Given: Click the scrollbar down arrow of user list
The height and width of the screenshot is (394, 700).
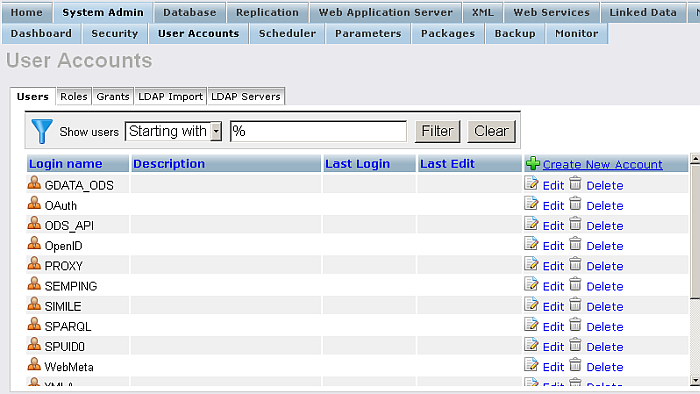Looking at the screenshot, I should click(695, 381).
